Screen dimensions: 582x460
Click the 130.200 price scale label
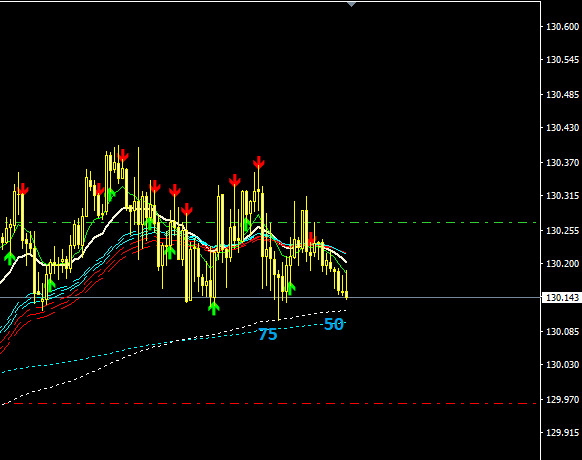click(562, 264)
